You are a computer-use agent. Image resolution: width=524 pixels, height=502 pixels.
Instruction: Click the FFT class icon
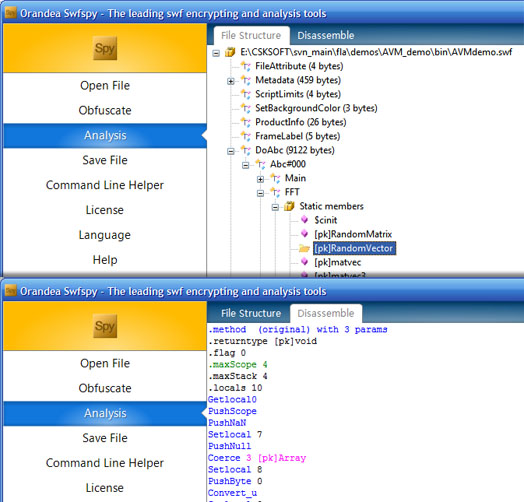coord(275,193)
